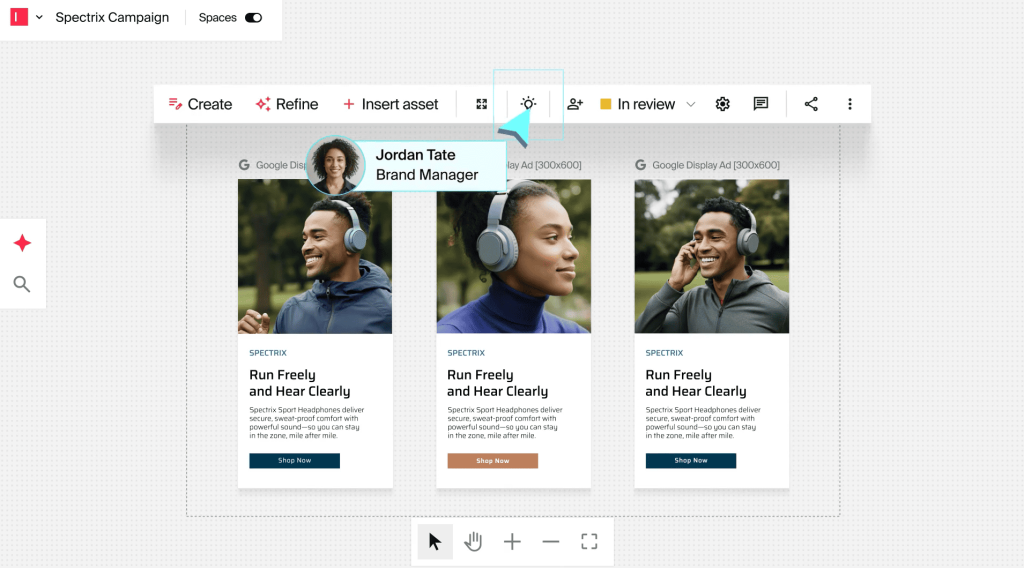
Task: Select the third ad image thumbnail
Action: pyautogui.click(x=711, y=256)
